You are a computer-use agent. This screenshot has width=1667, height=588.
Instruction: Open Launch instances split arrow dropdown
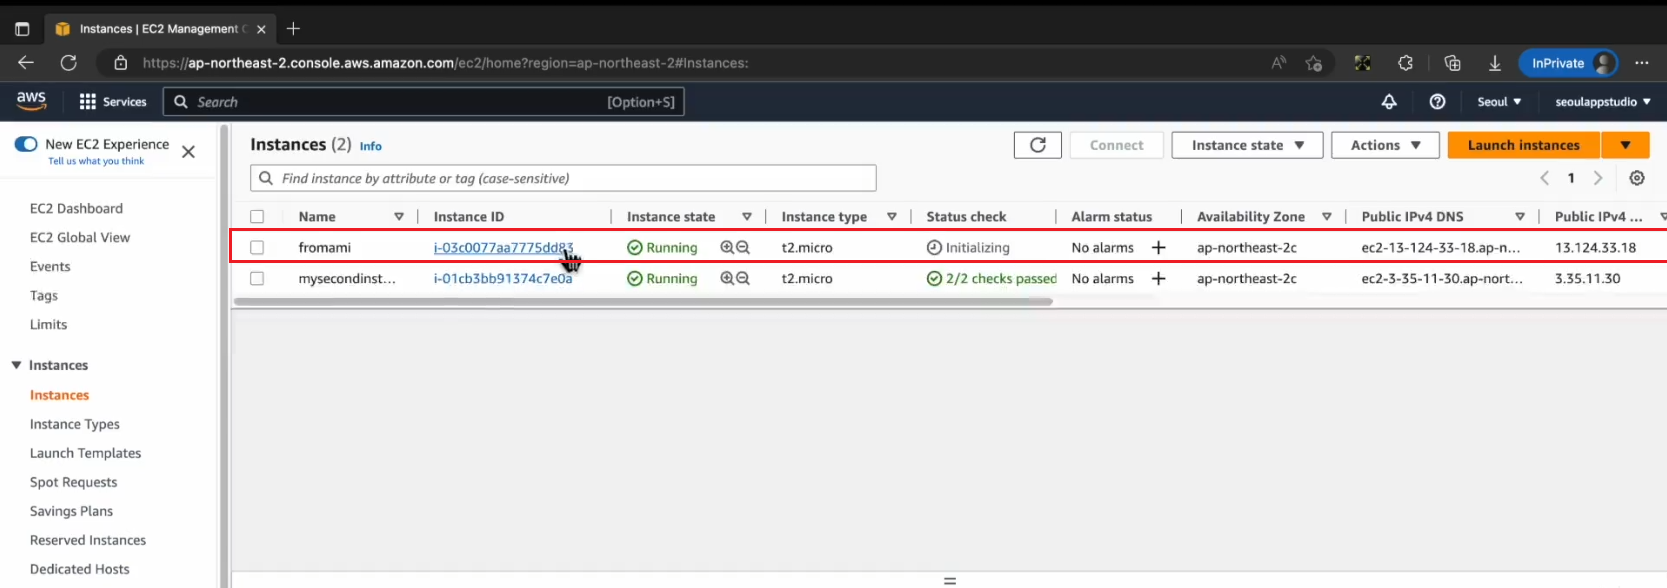point(1625,145)
